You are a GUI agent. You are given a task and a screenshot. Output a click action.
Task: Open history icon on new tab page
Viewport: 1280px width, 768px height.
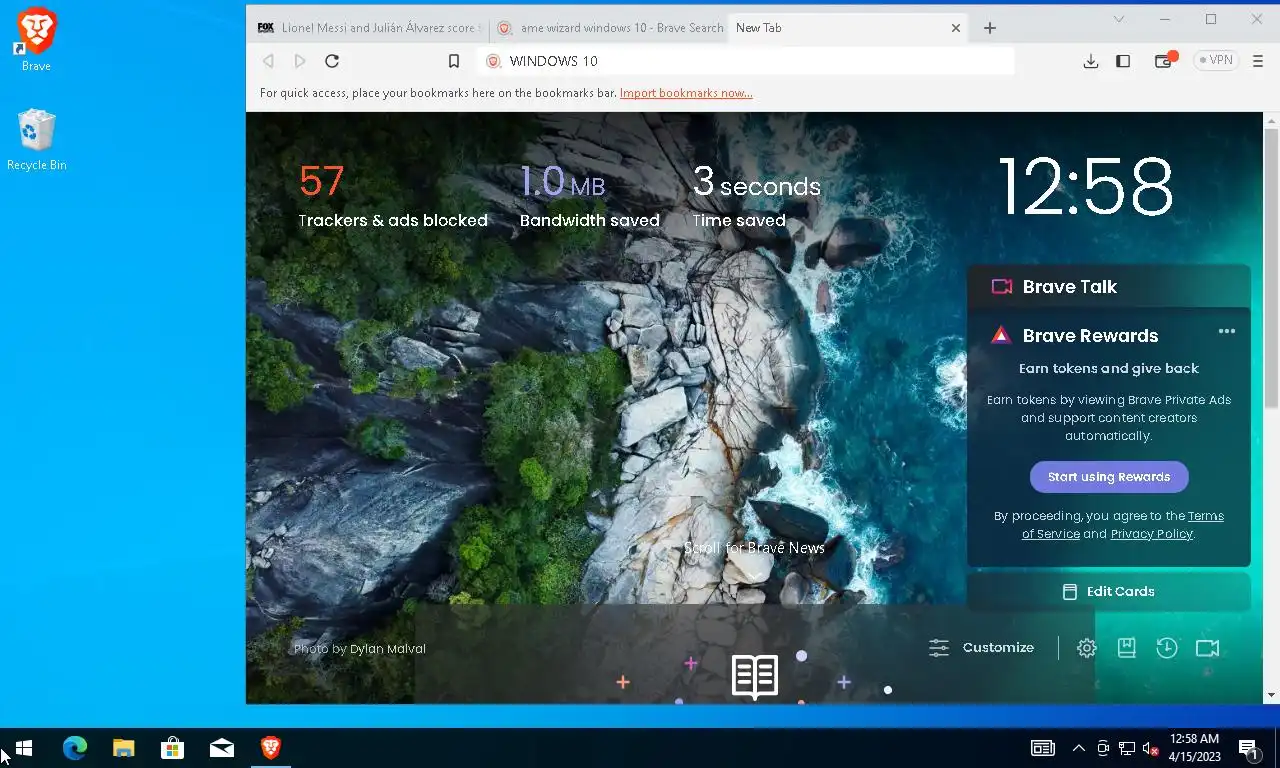coord(1167,648)
